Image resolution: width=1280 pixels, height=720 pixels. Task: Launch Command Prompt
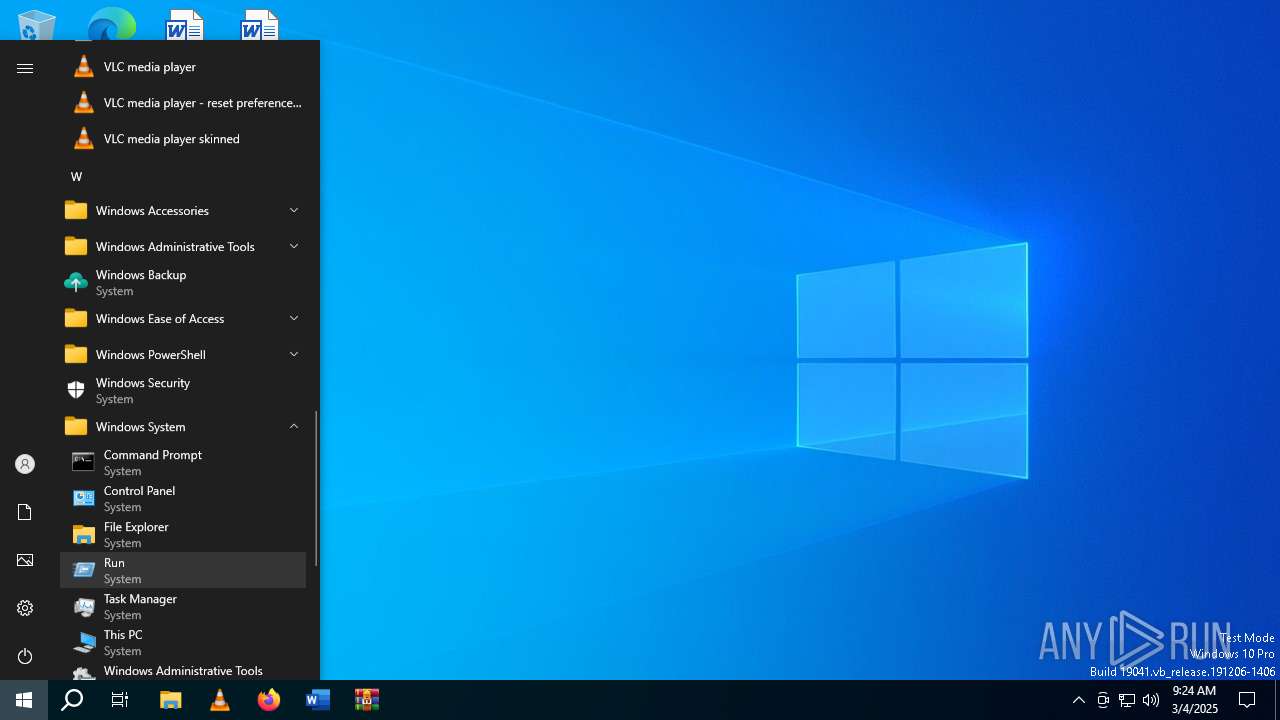[x=183, y=463]
